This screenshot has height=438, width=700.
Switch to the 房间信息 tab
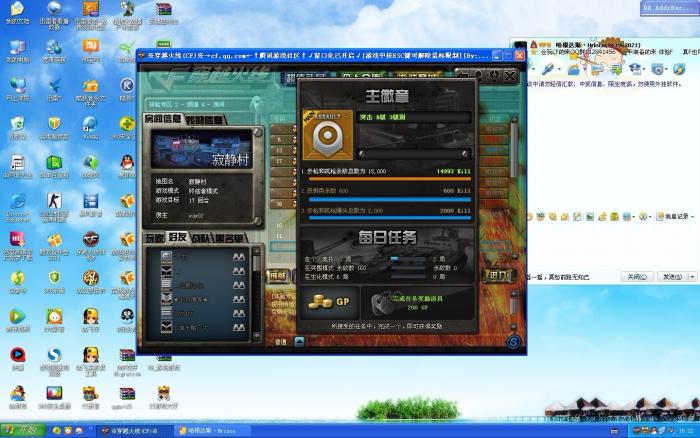(x=163, y=119)
